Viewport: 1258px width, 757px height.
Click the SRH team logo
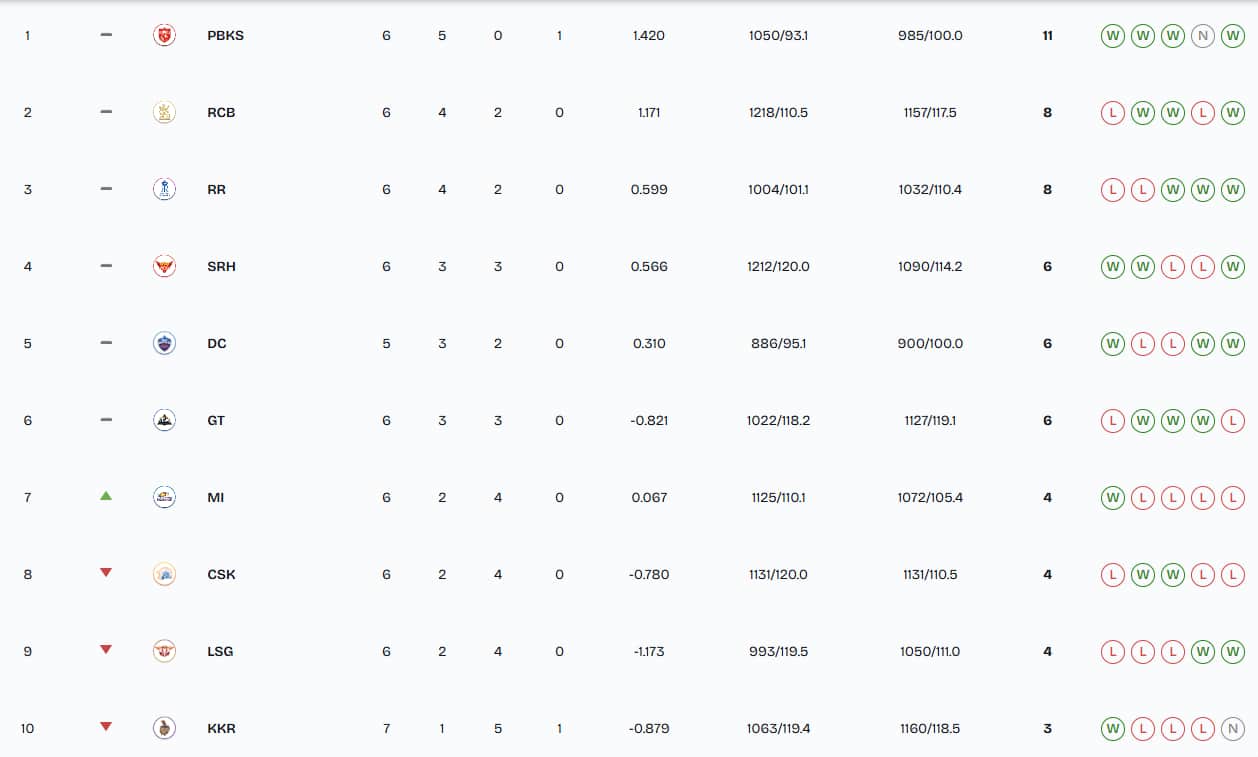(164, 267)
